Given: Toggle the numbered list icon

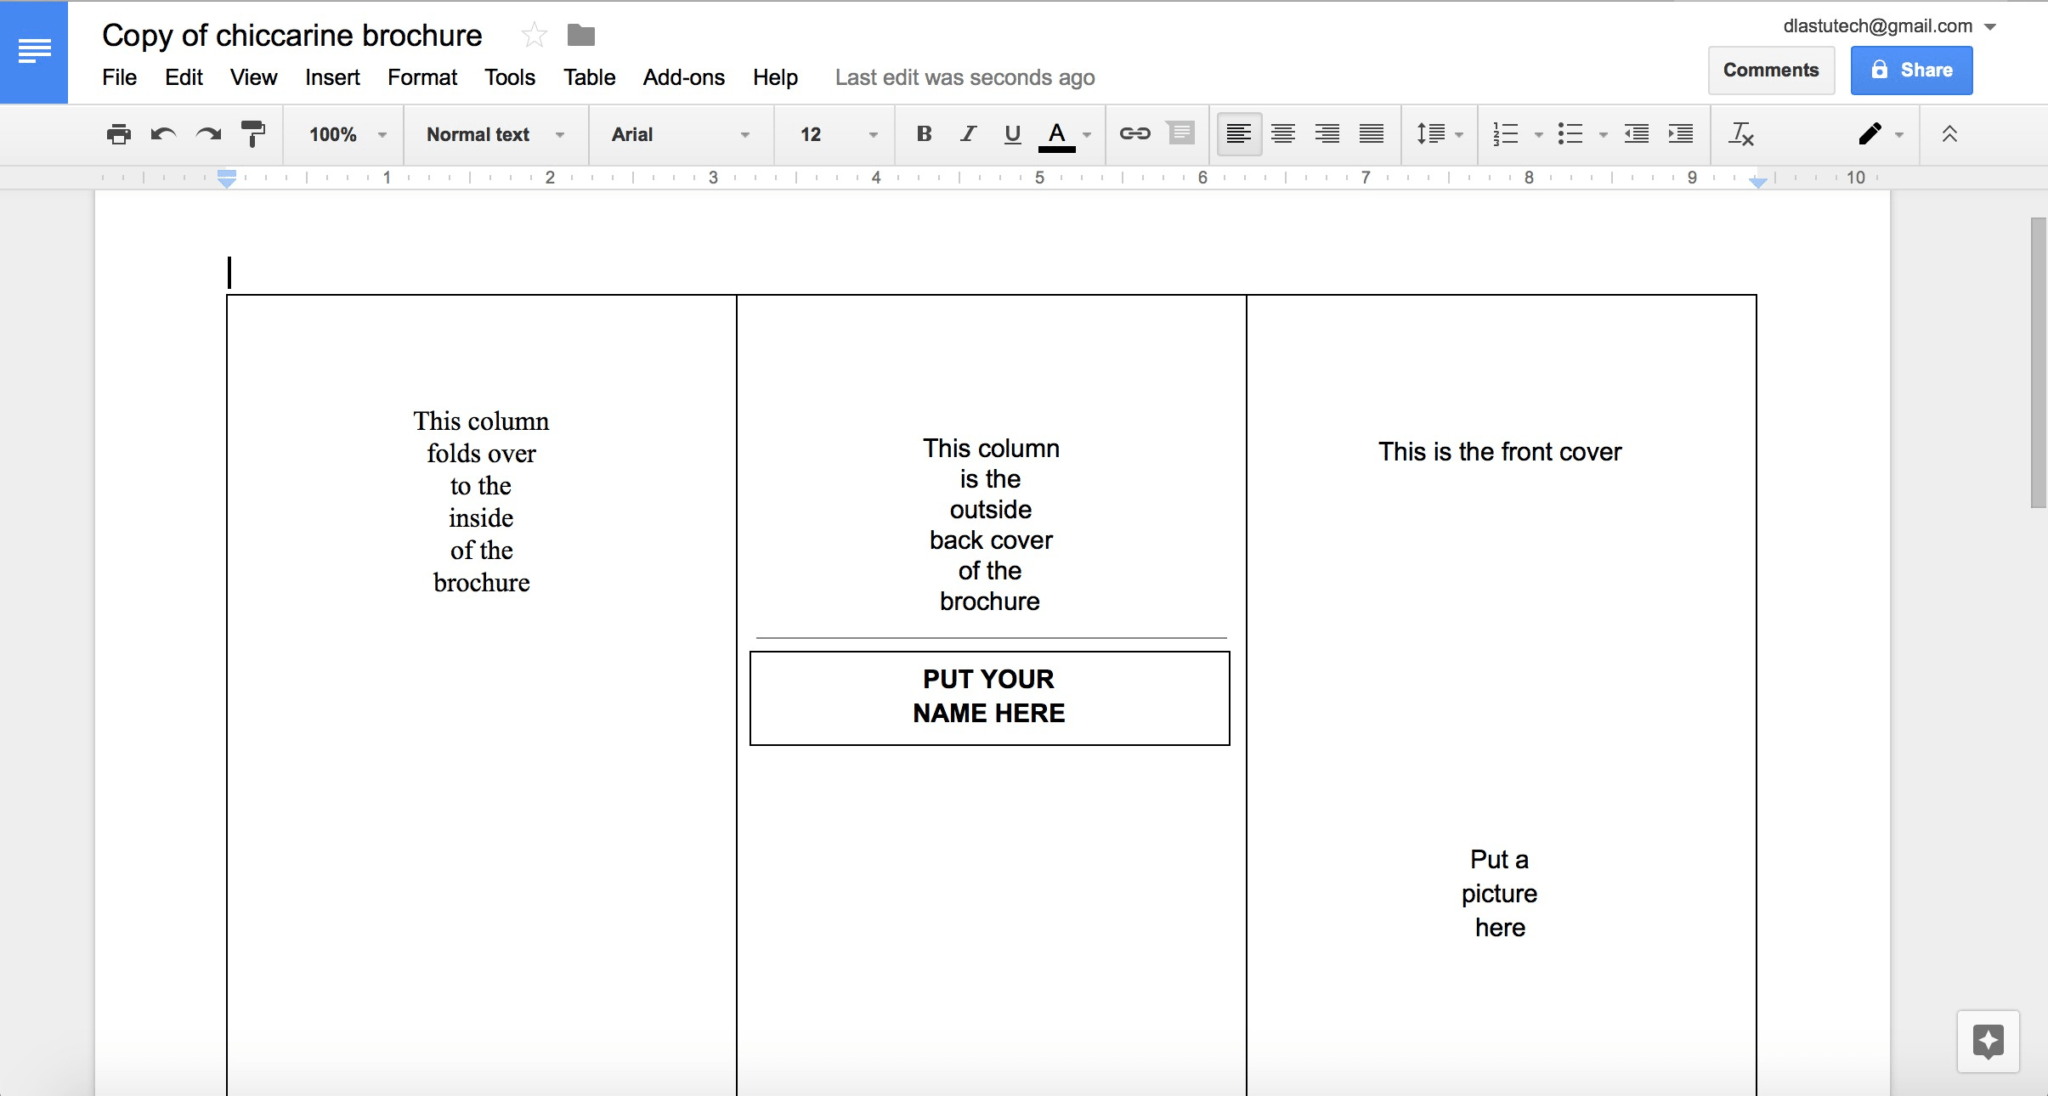Looking at the screenshot, I should [1503, 133].
